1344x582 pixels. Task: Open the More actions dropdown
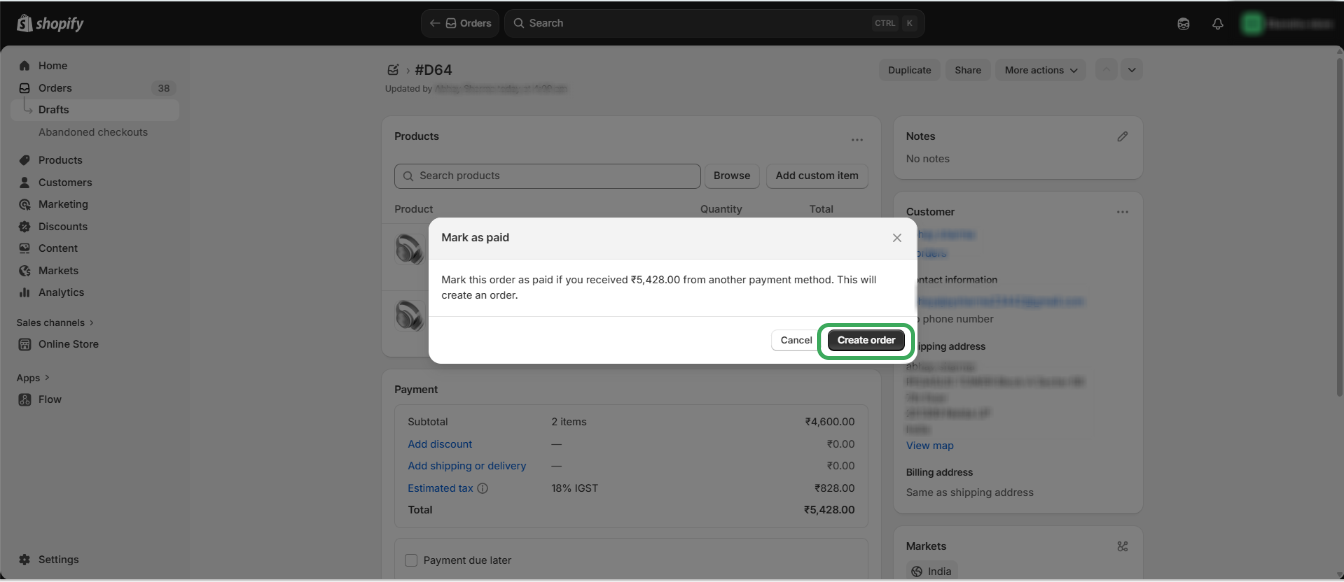[x=1042, y=70]
